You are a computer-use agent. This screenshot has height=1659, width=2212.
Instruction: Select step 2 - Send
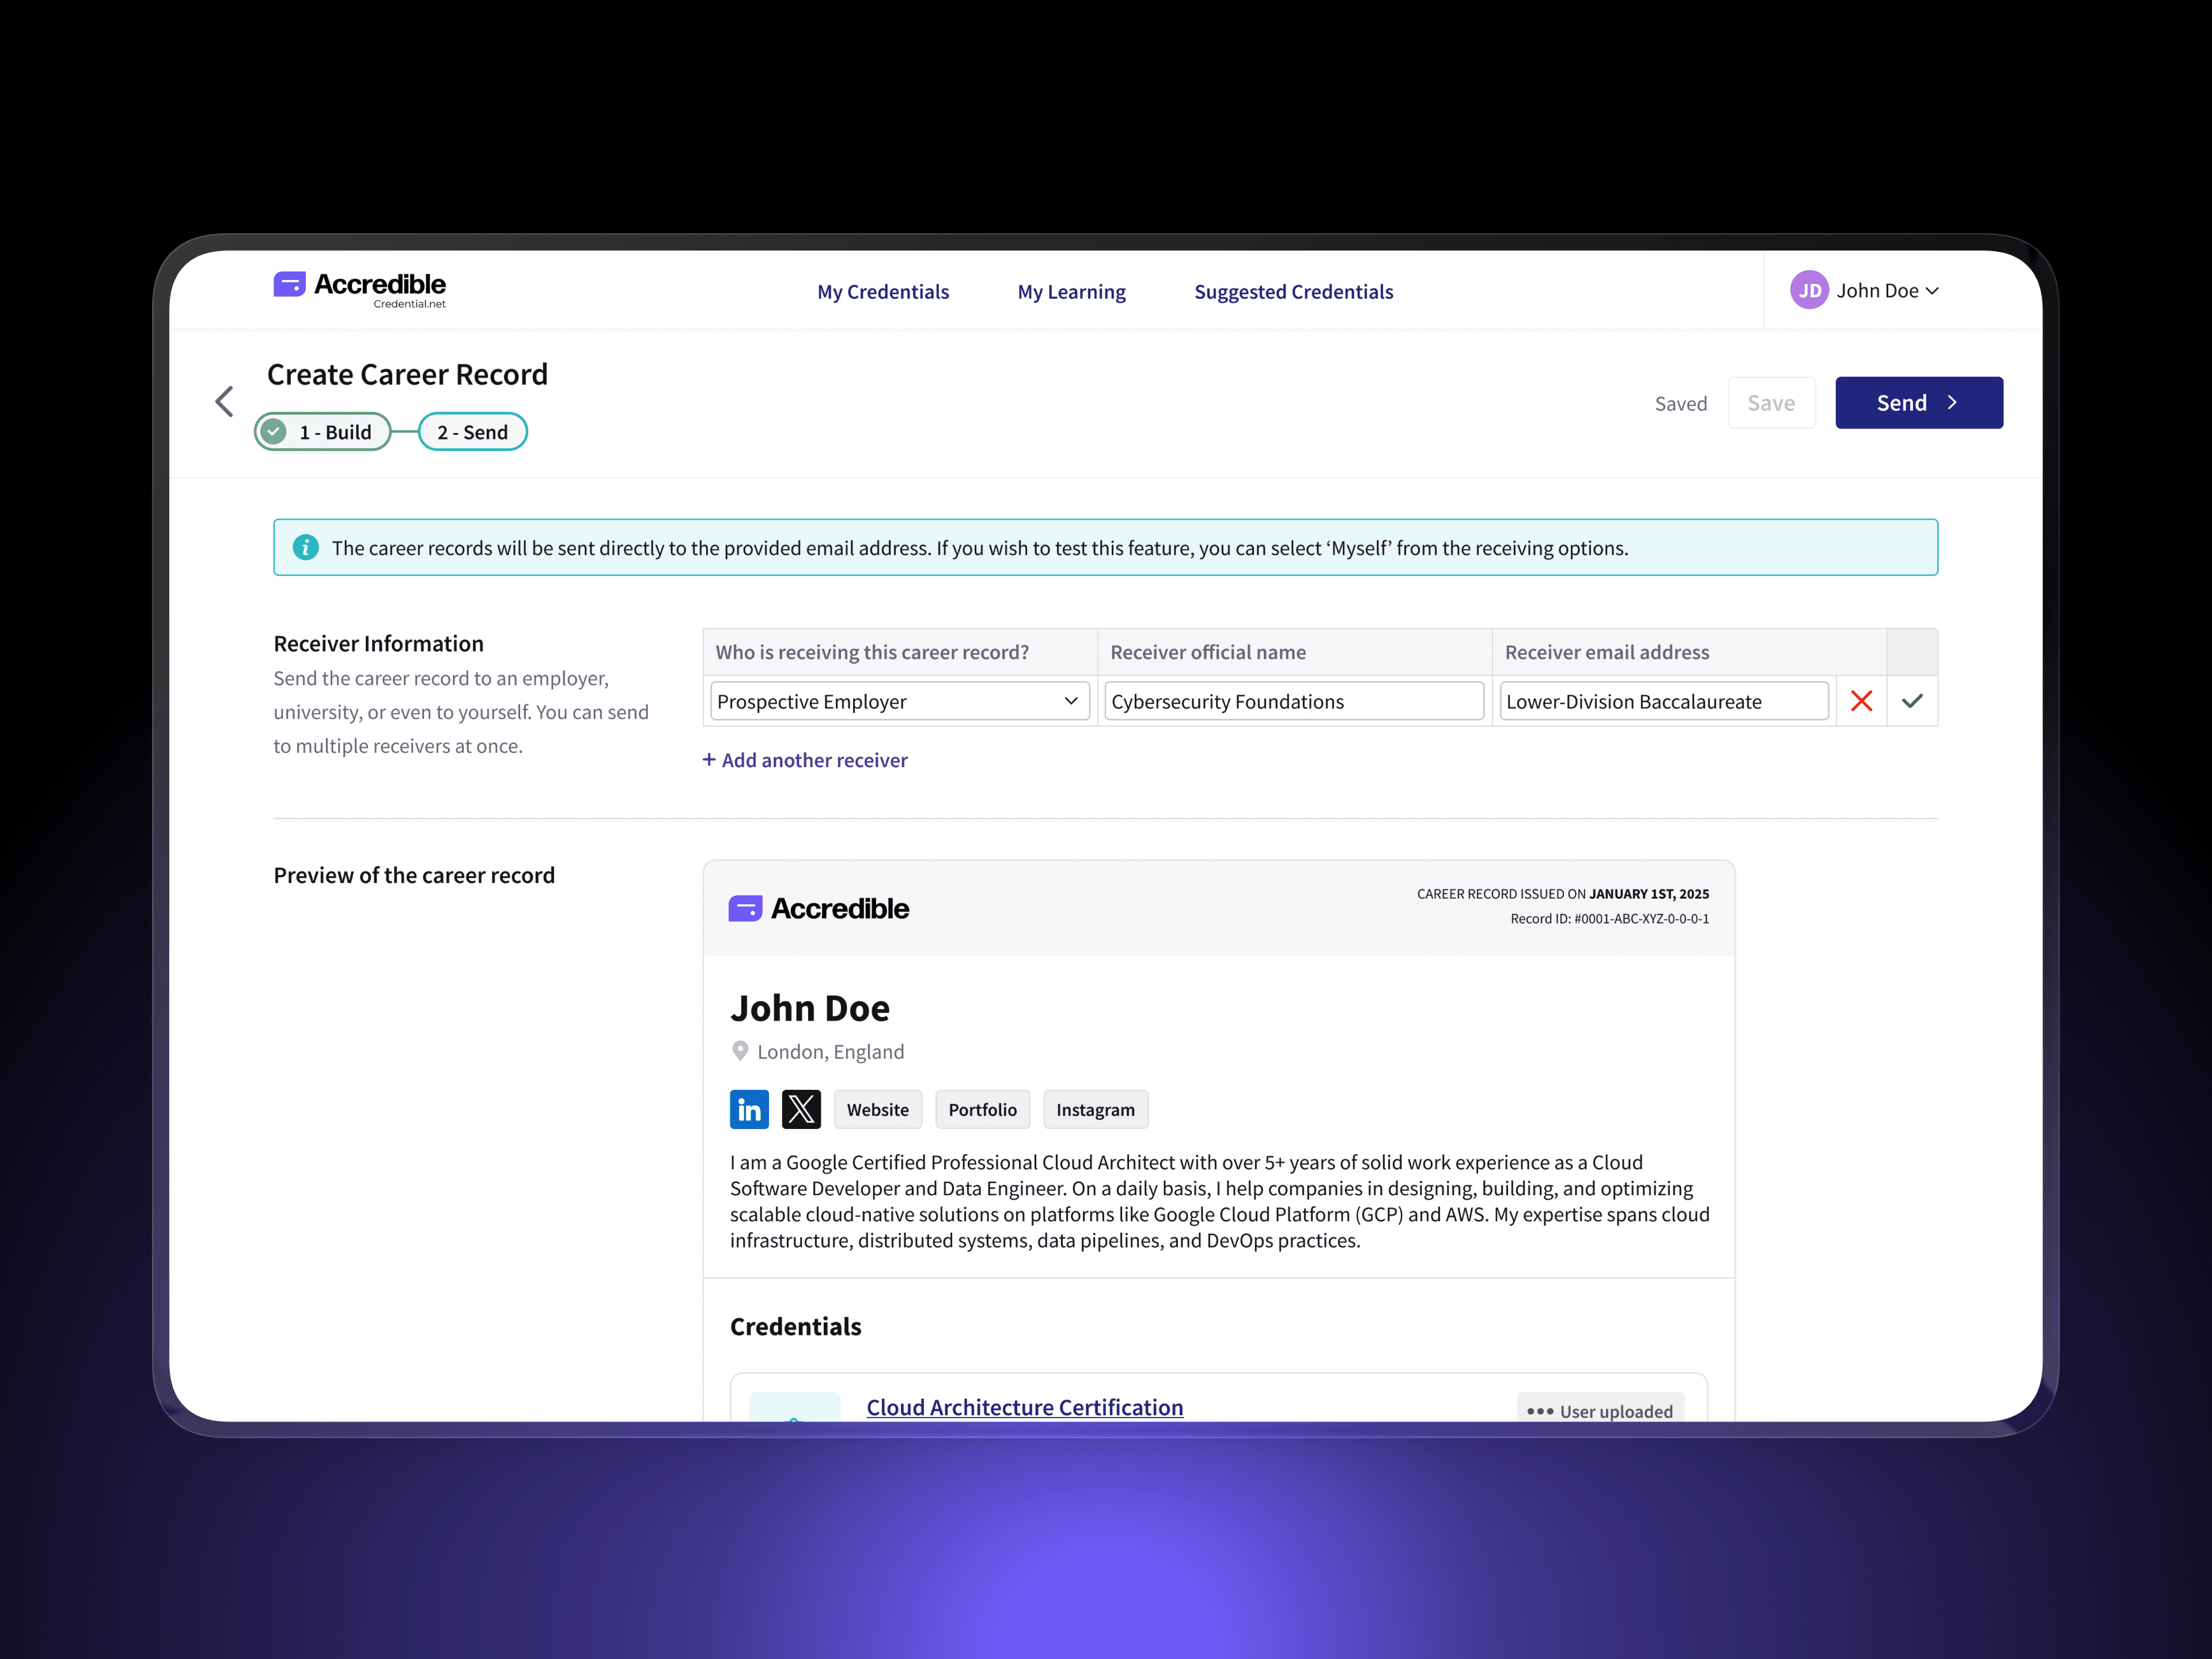pos(472,432)
